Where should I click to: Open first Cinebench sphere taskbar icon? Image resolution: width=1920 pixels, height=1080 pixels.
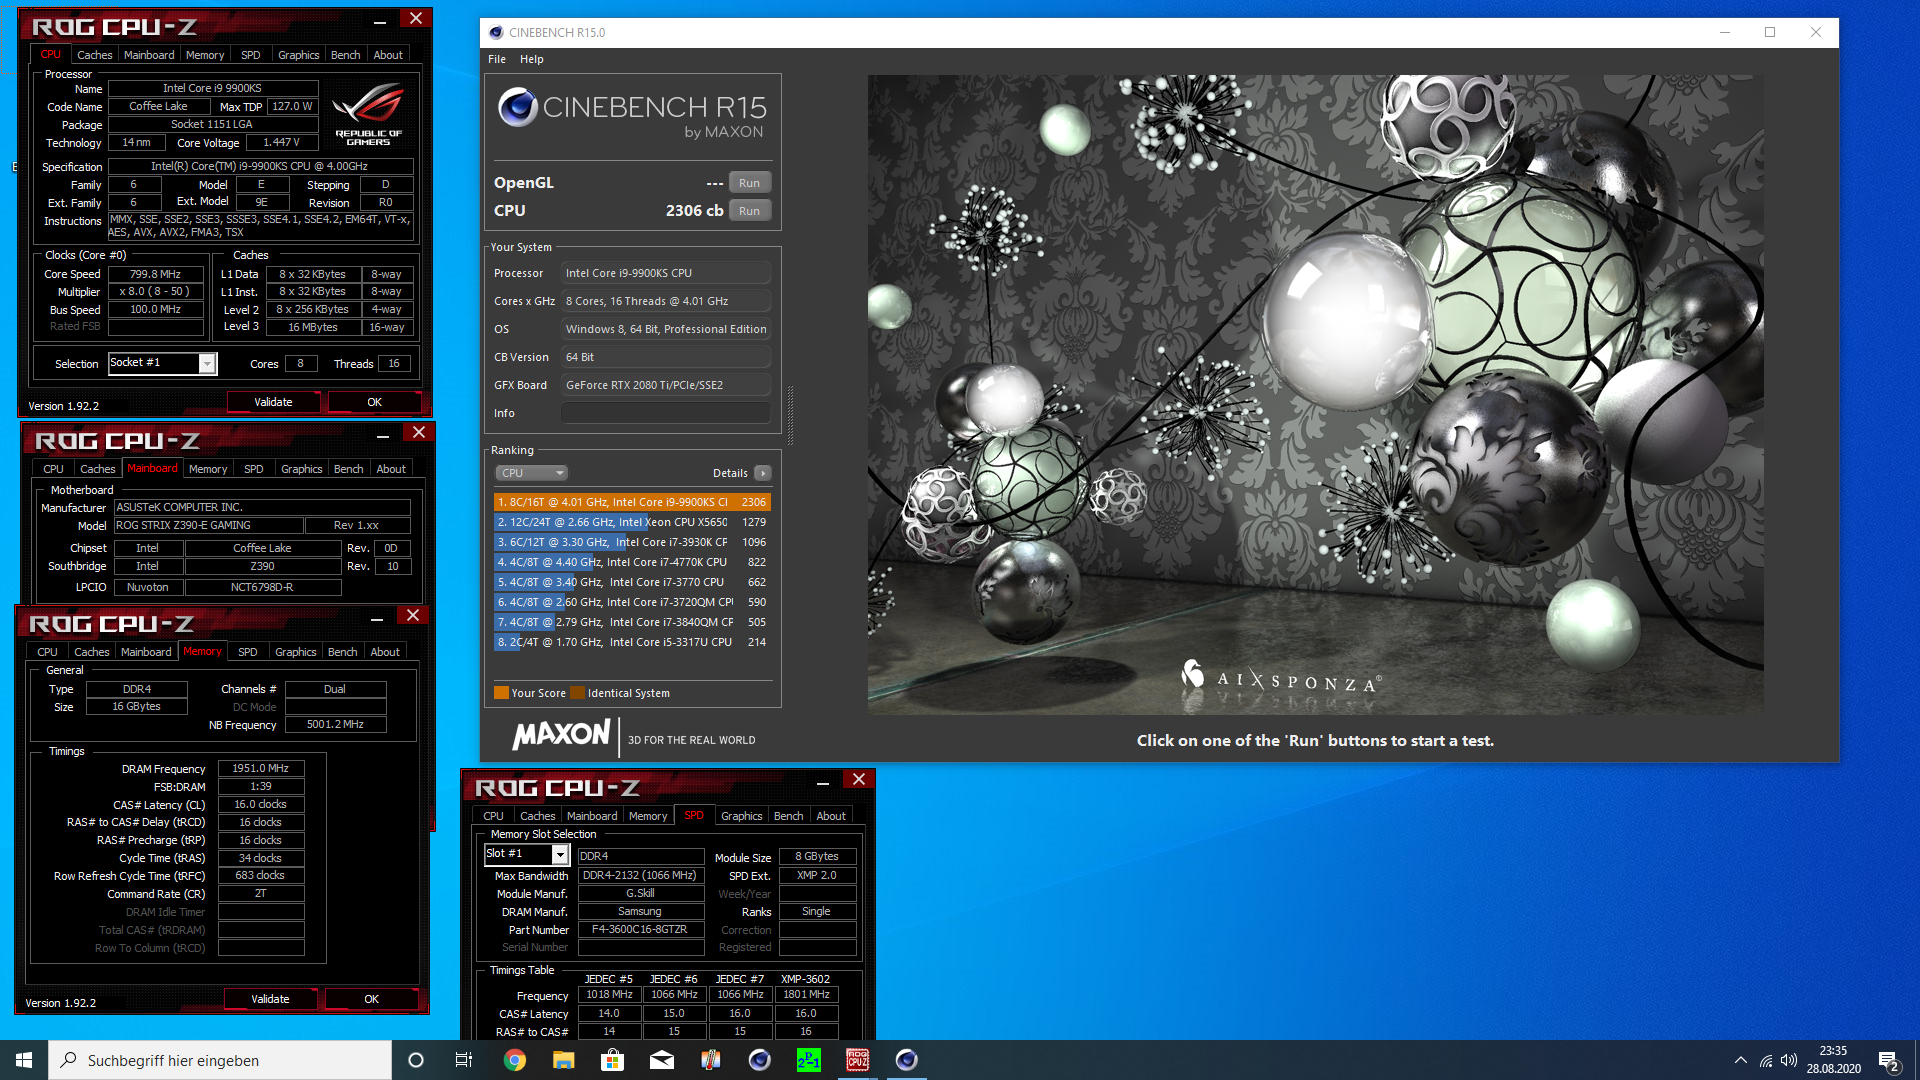click(x=759, y=1060)
